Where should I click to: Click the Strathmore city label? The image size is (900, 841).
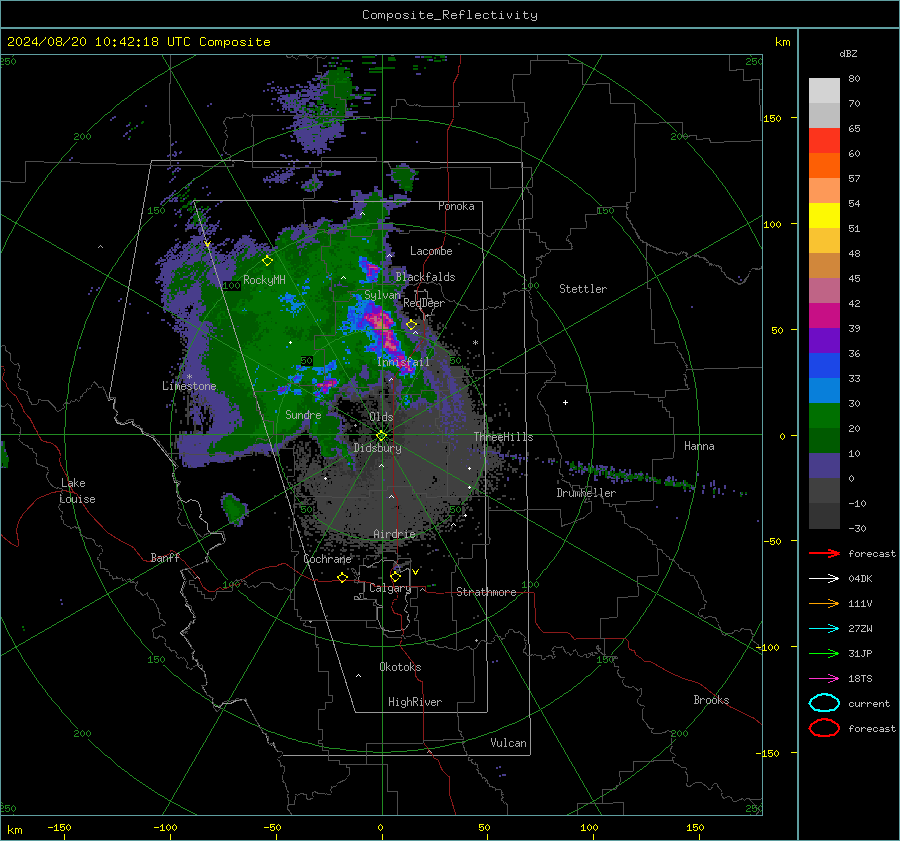[x=486, y=592]
